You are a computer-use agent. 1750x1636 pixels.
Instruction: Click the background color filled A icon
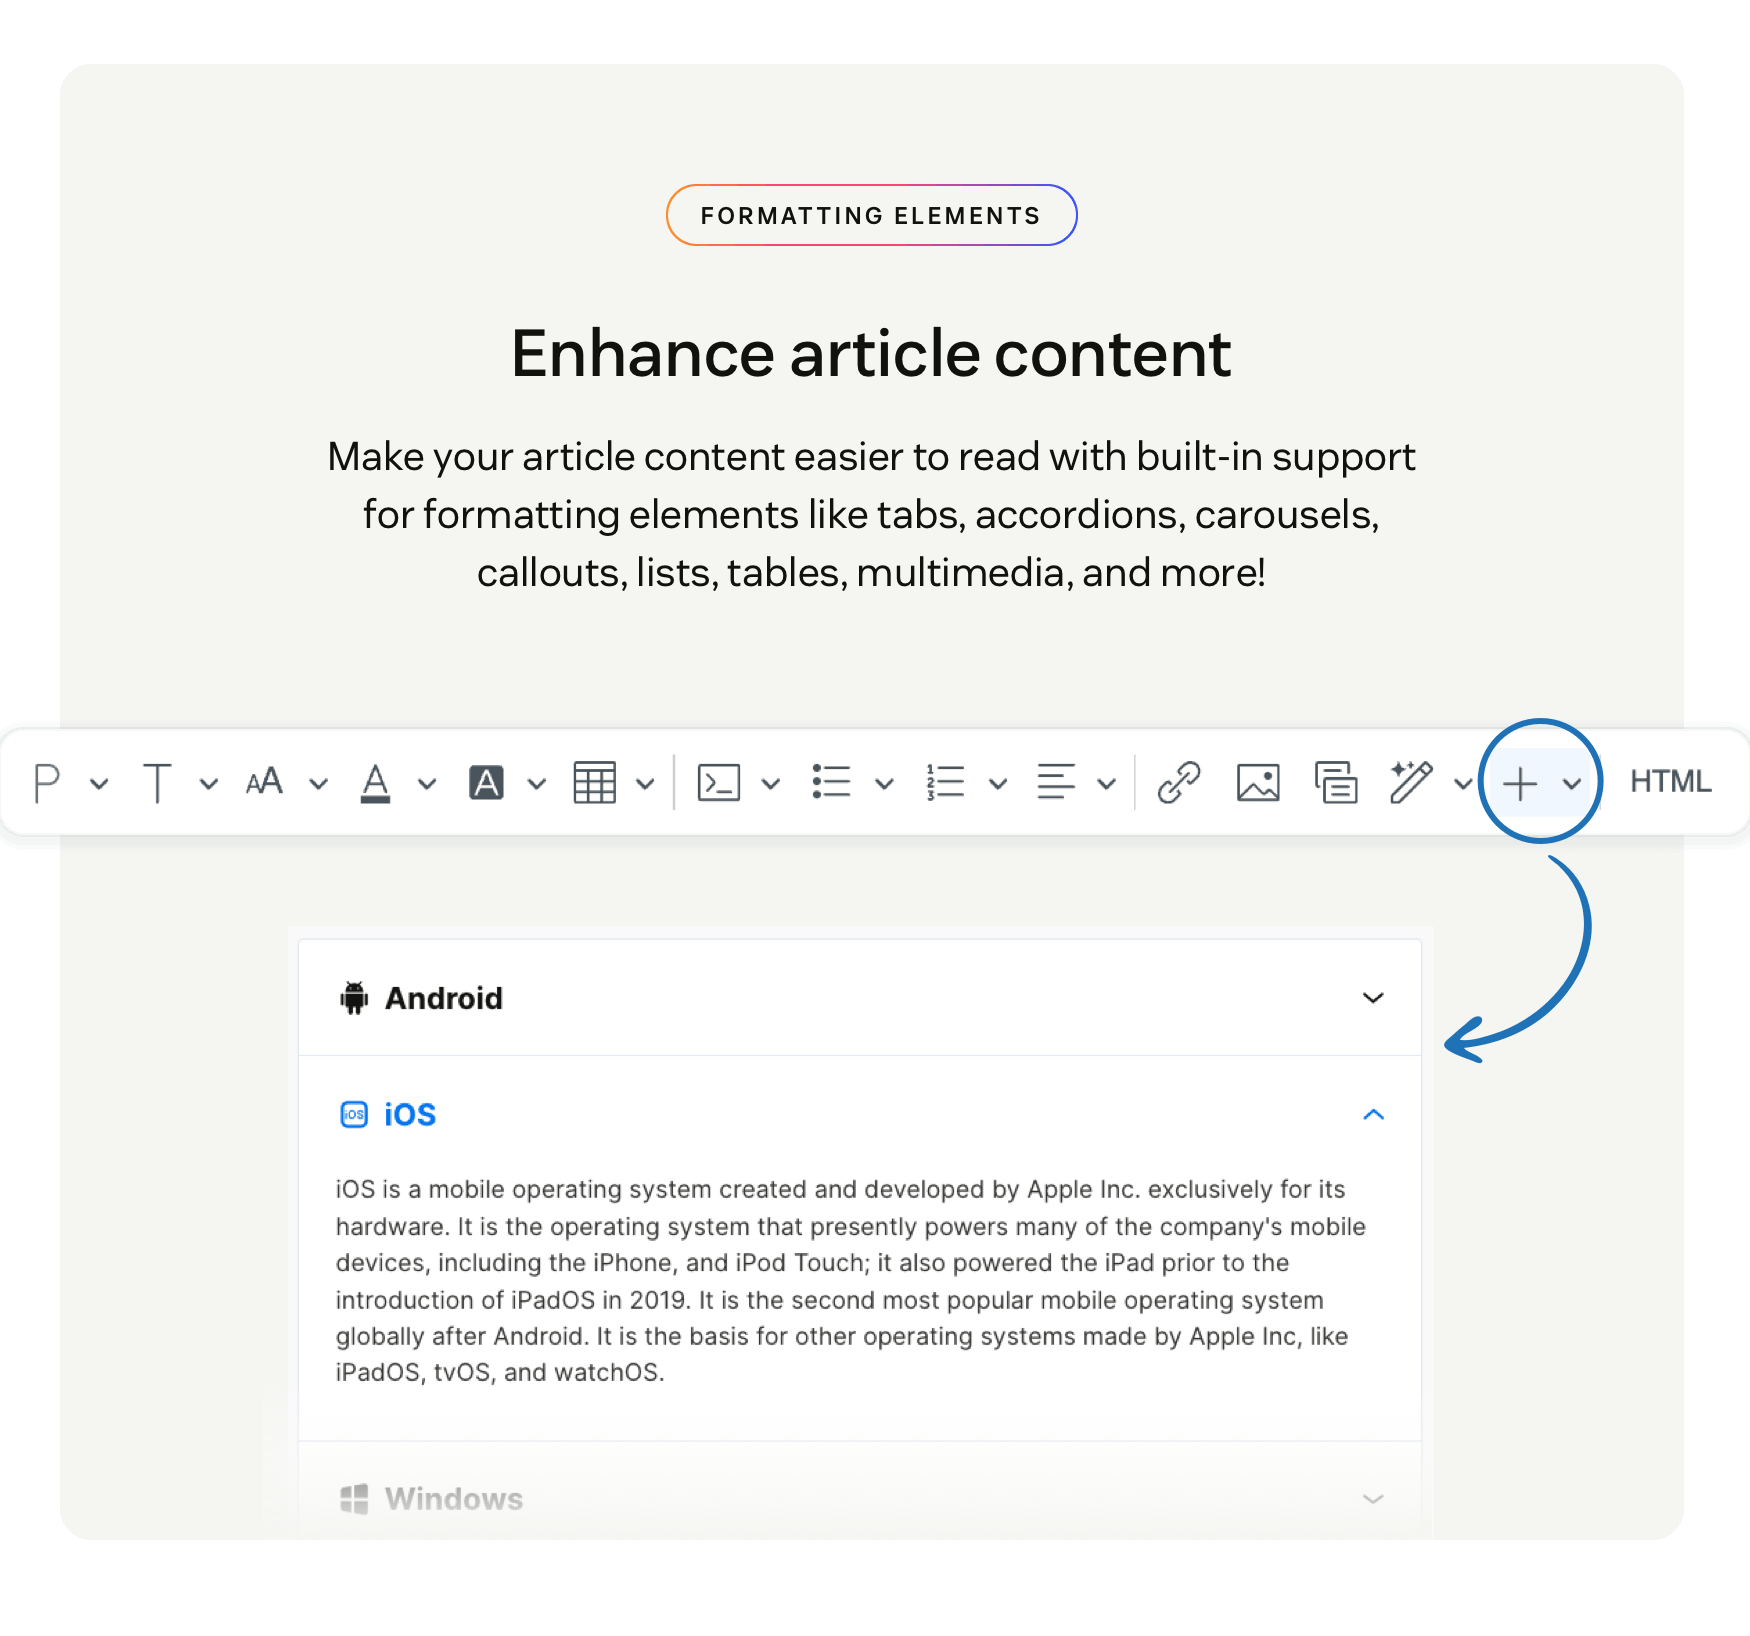pos(486,783)
